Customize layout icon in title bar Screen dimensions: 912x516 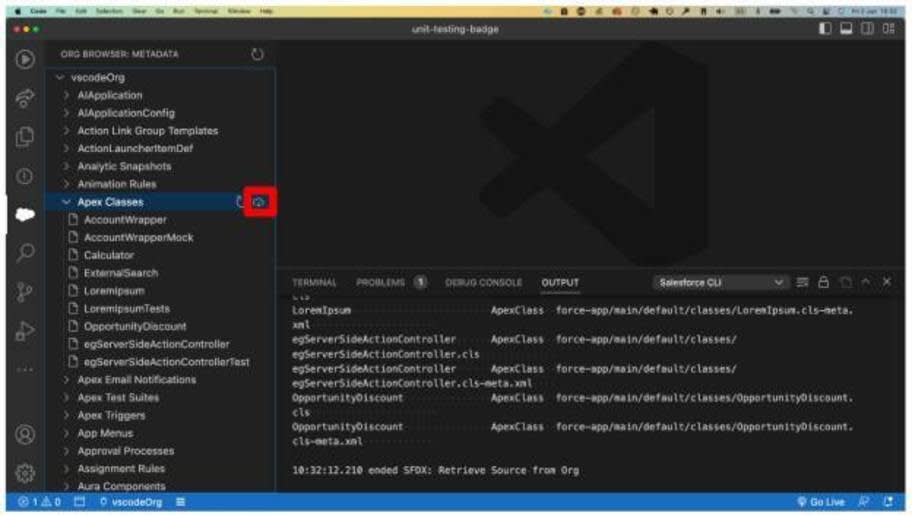pyautogui.click(x=889, y=29)
